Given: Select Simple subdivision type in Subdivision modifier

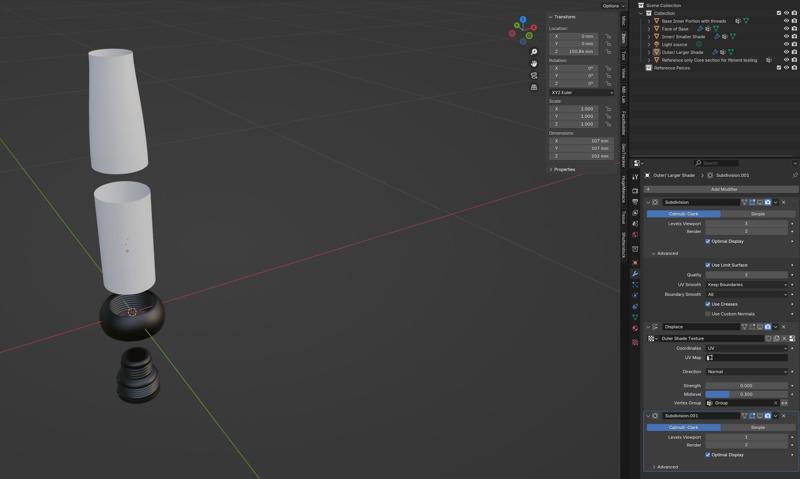Looking at the screenshot, I should pyautogui.click(x=758, y=214).
